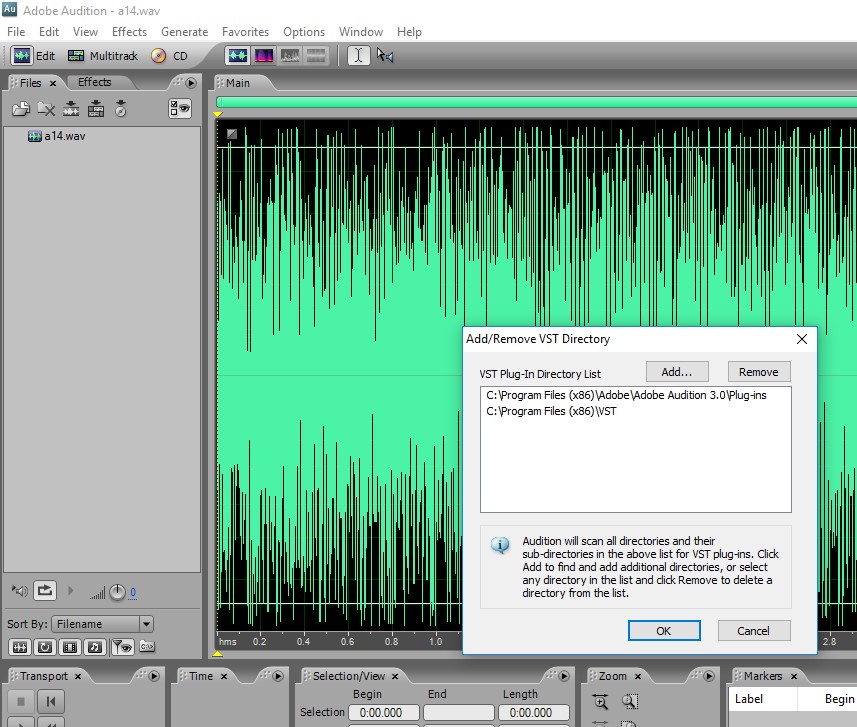Close the Zoom panel tab
857x727 pixels.
tap(637, 677)
